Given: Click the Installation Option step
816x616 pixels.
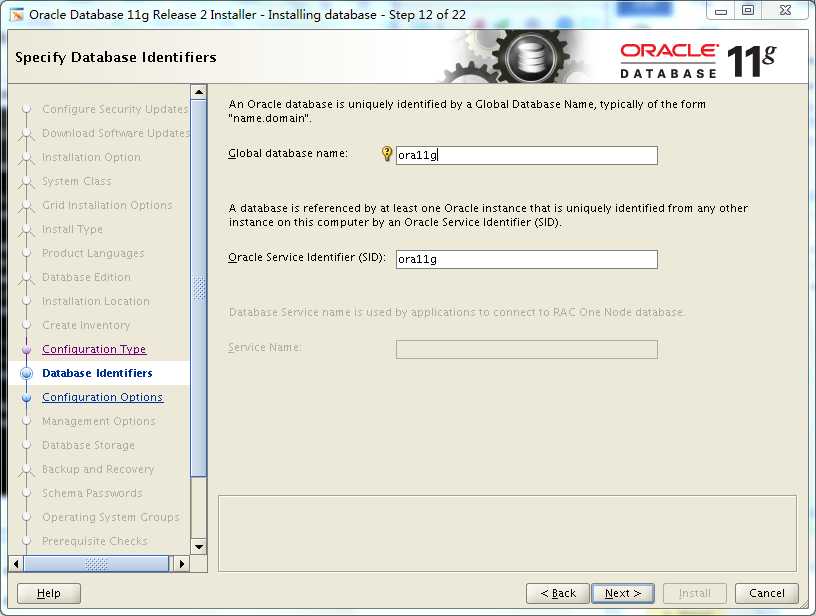Looking at the screenshot, I should pos(92,157).
